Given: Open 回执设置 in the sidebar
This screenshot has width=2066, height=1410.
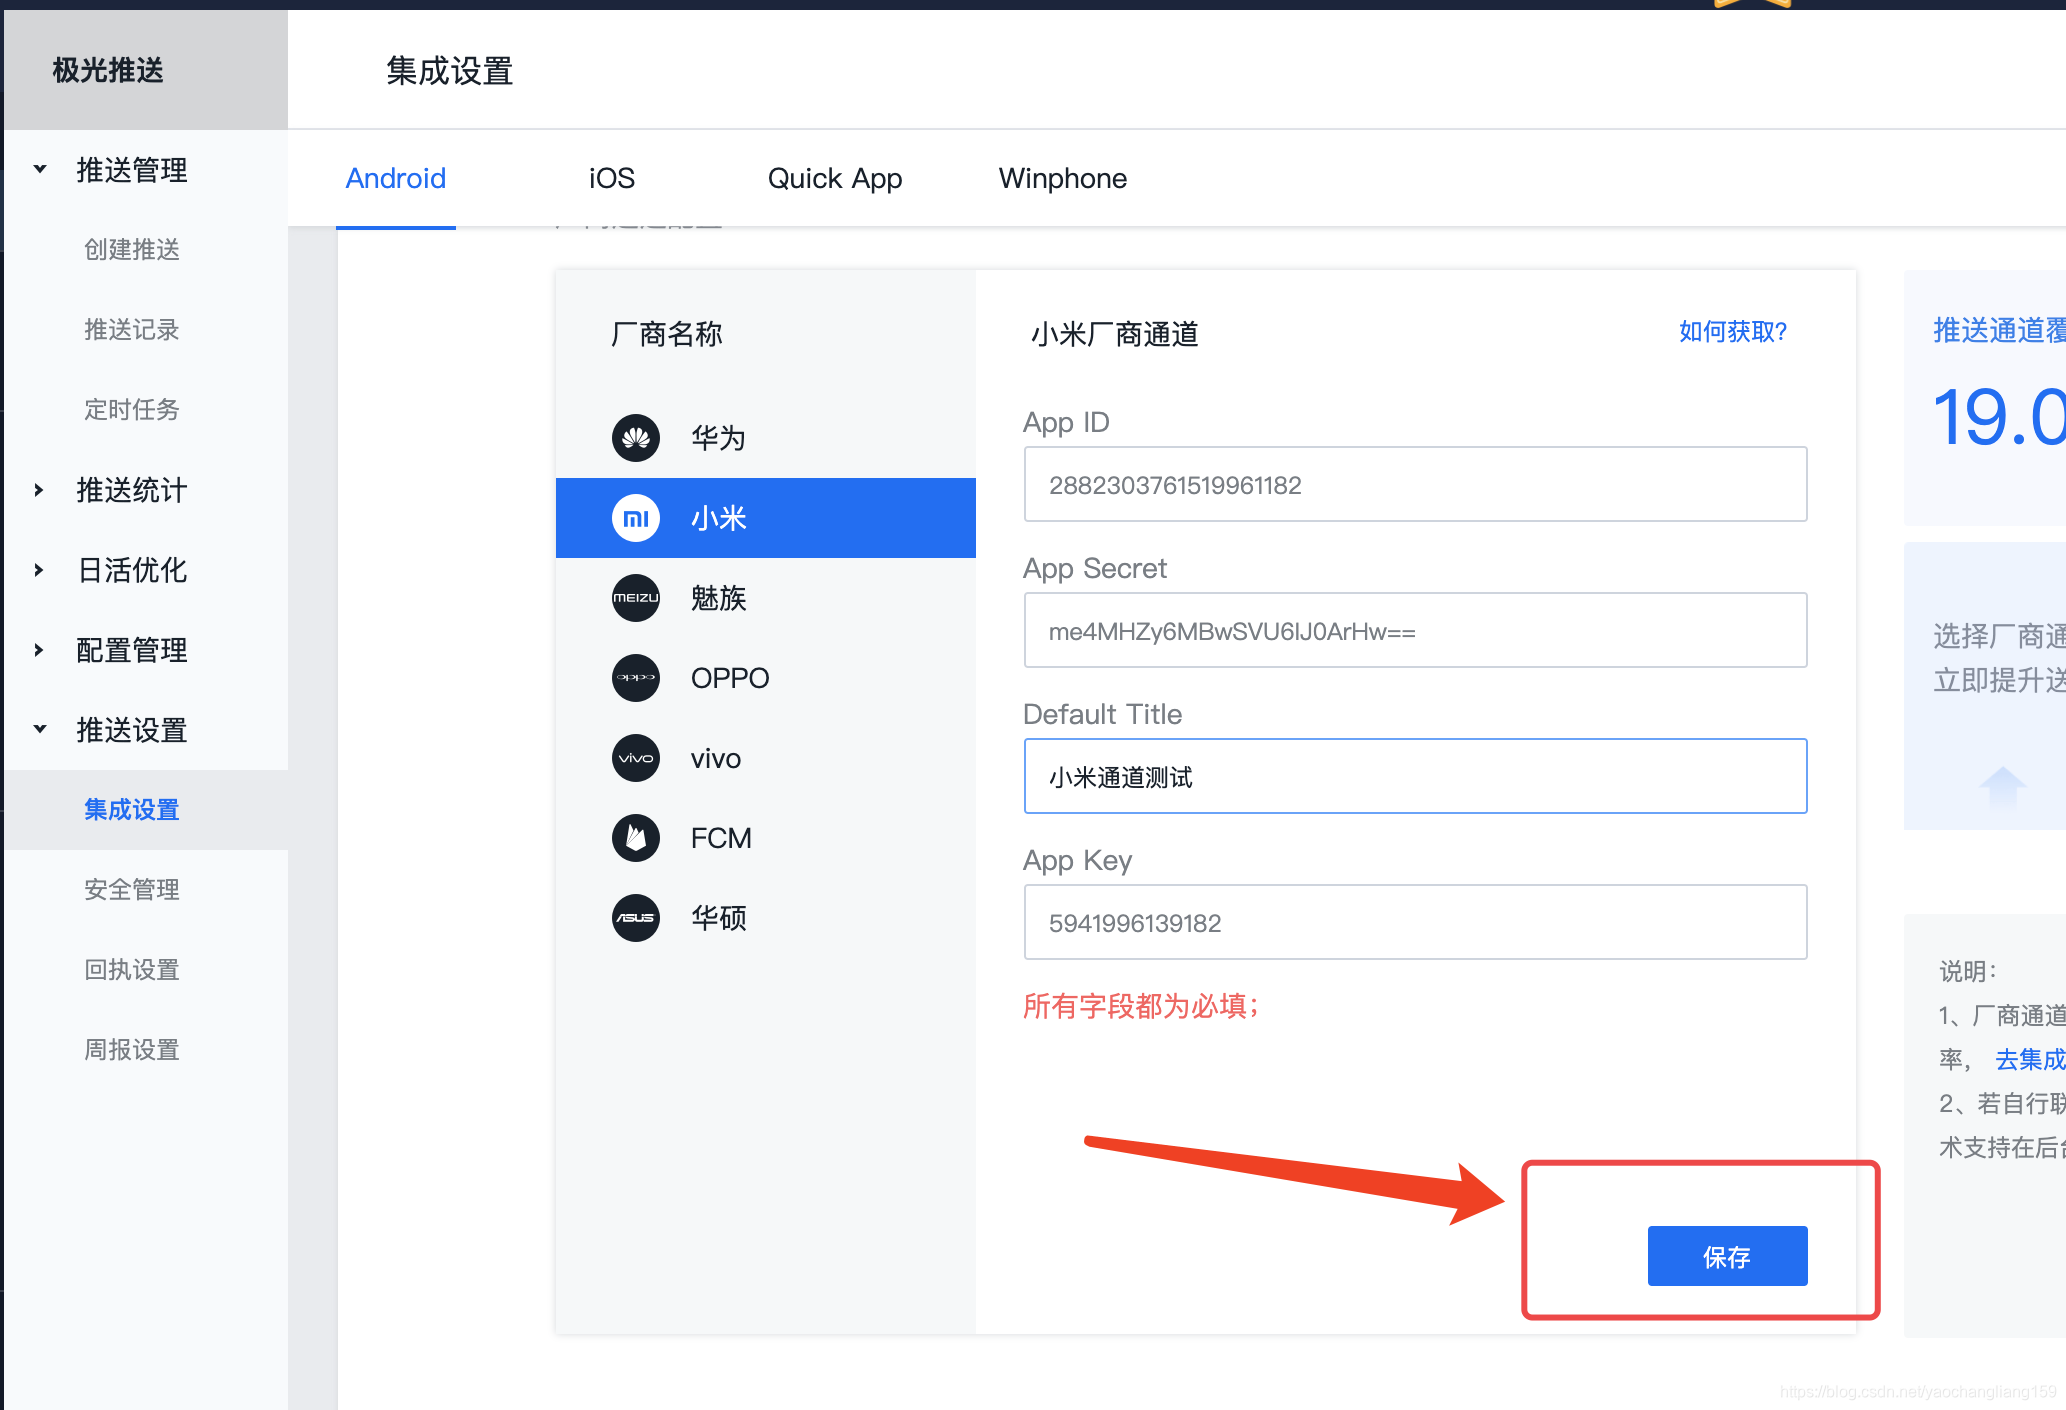Looking at the screenshot, I should tap(132, 970).
